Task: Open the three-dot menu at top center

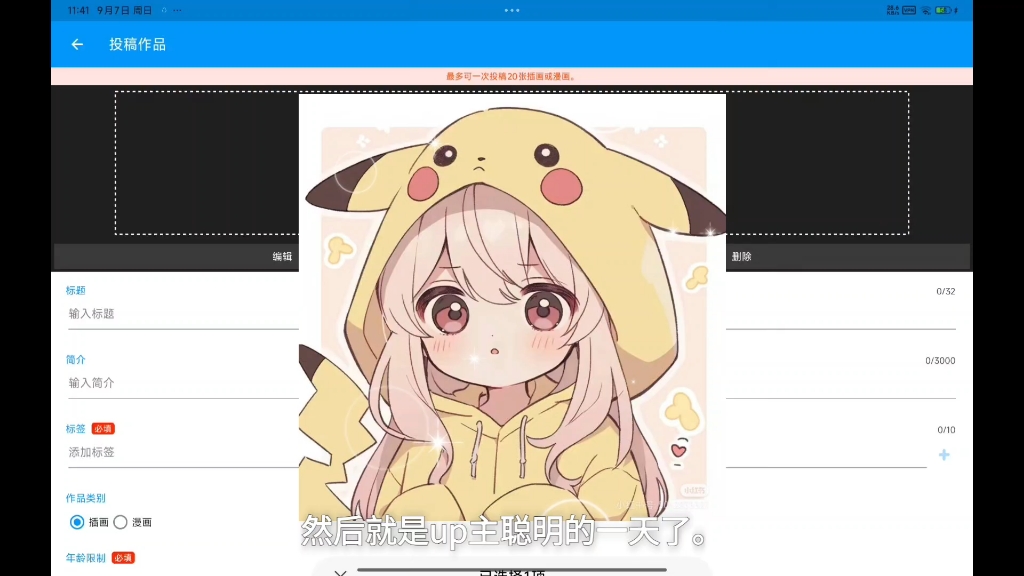Action: (512, 10)
